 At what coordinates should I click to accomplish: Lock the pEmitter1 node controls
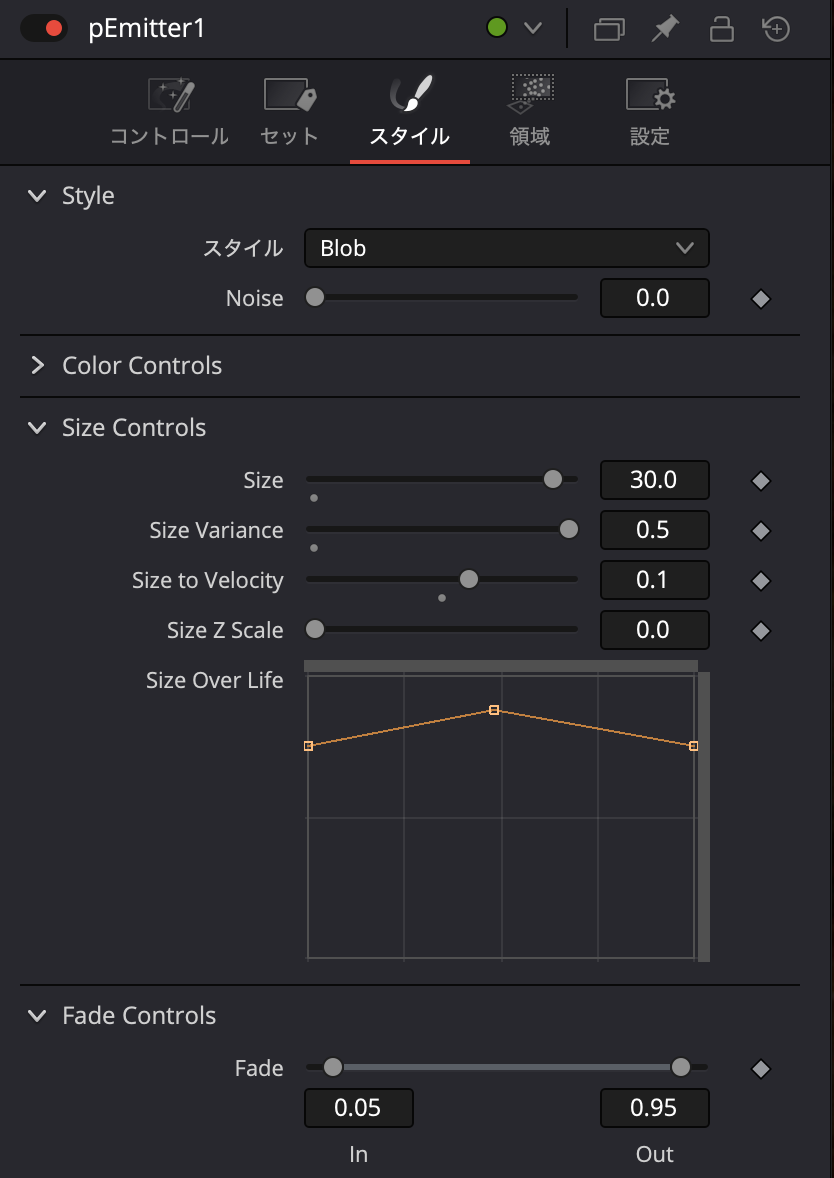(721, 29)
